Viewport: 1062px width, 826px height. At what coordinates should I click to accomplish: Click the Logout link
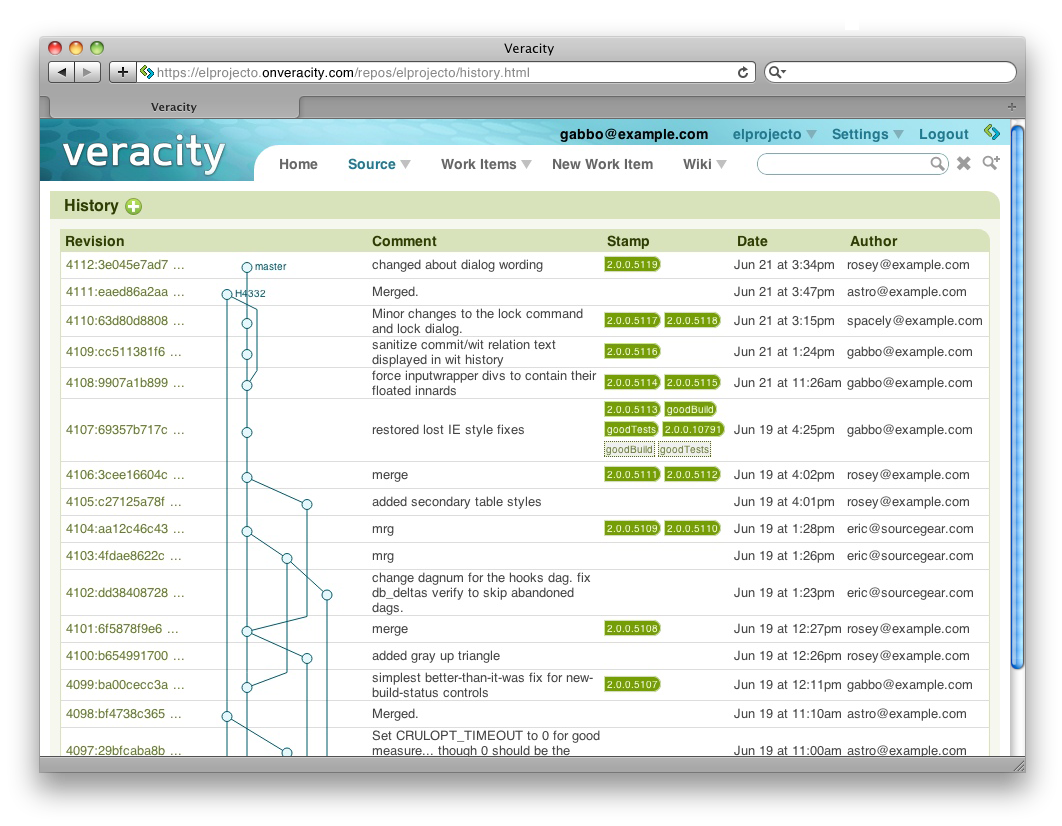tap(943, 134)
